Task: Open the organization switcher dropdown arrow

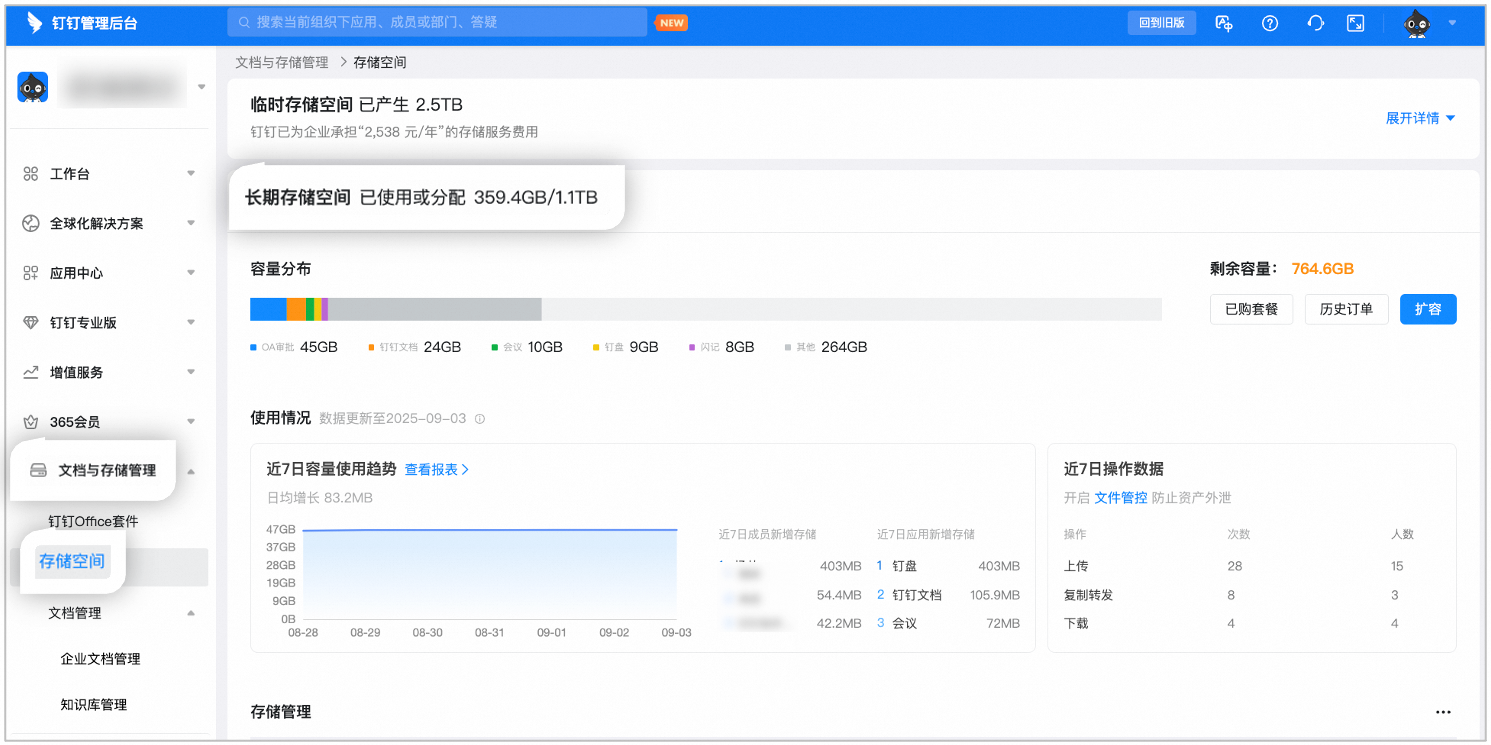Action: coord(201,87)
